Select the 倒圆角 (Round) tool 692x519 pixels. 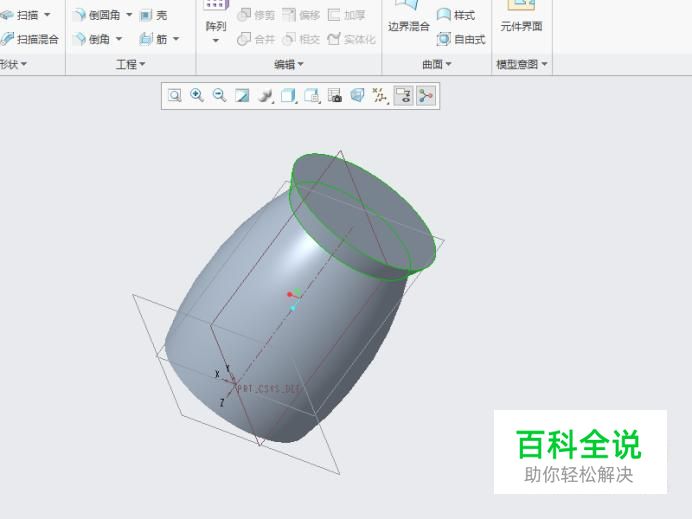97,15
